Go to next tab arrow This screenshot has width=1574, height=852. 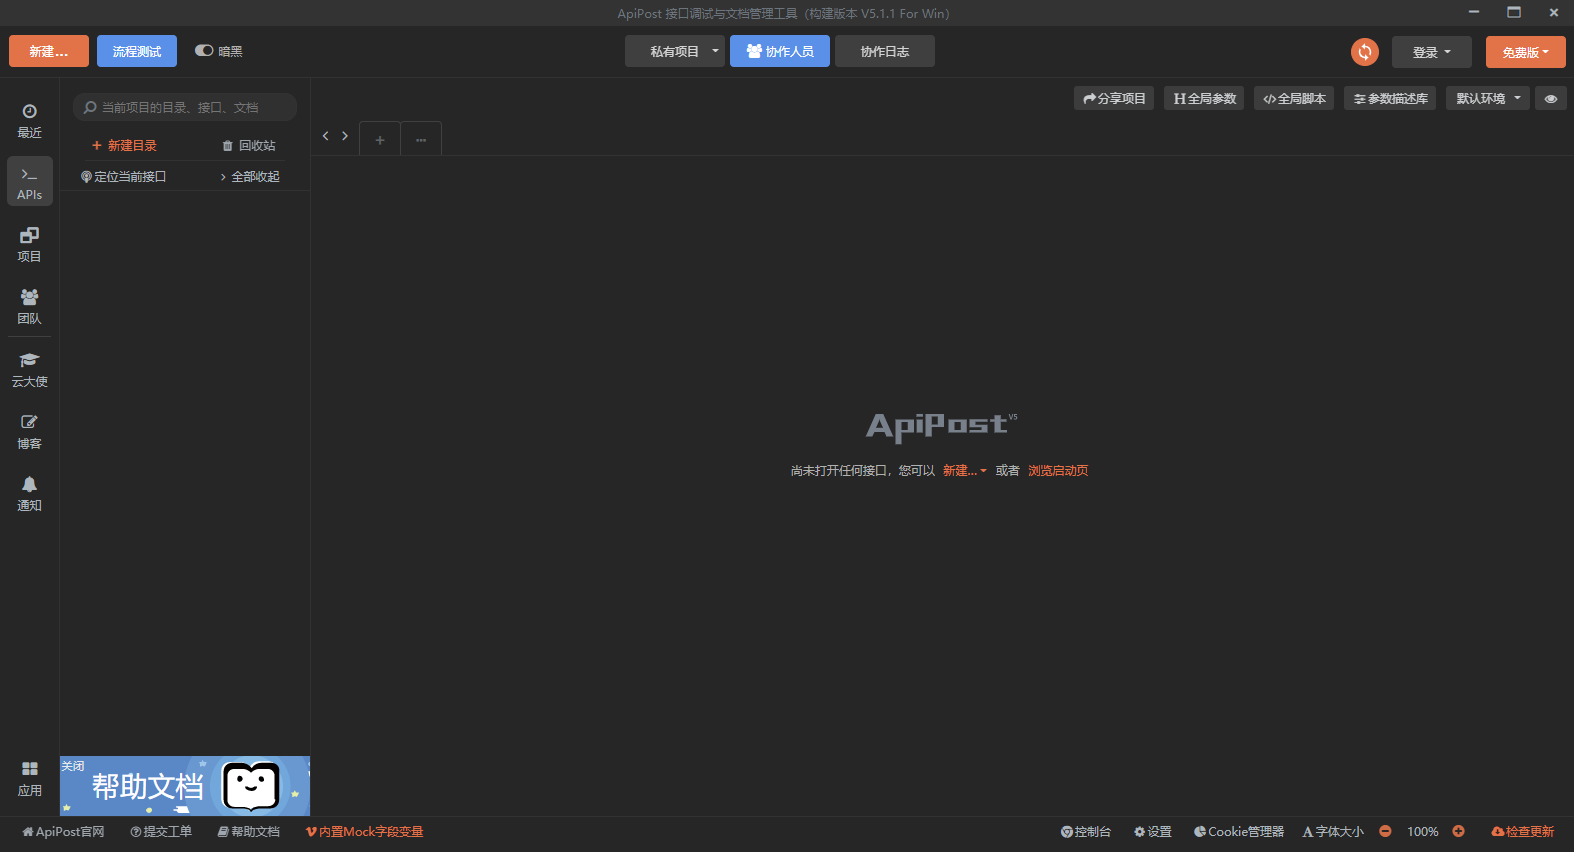pos(345,136)
